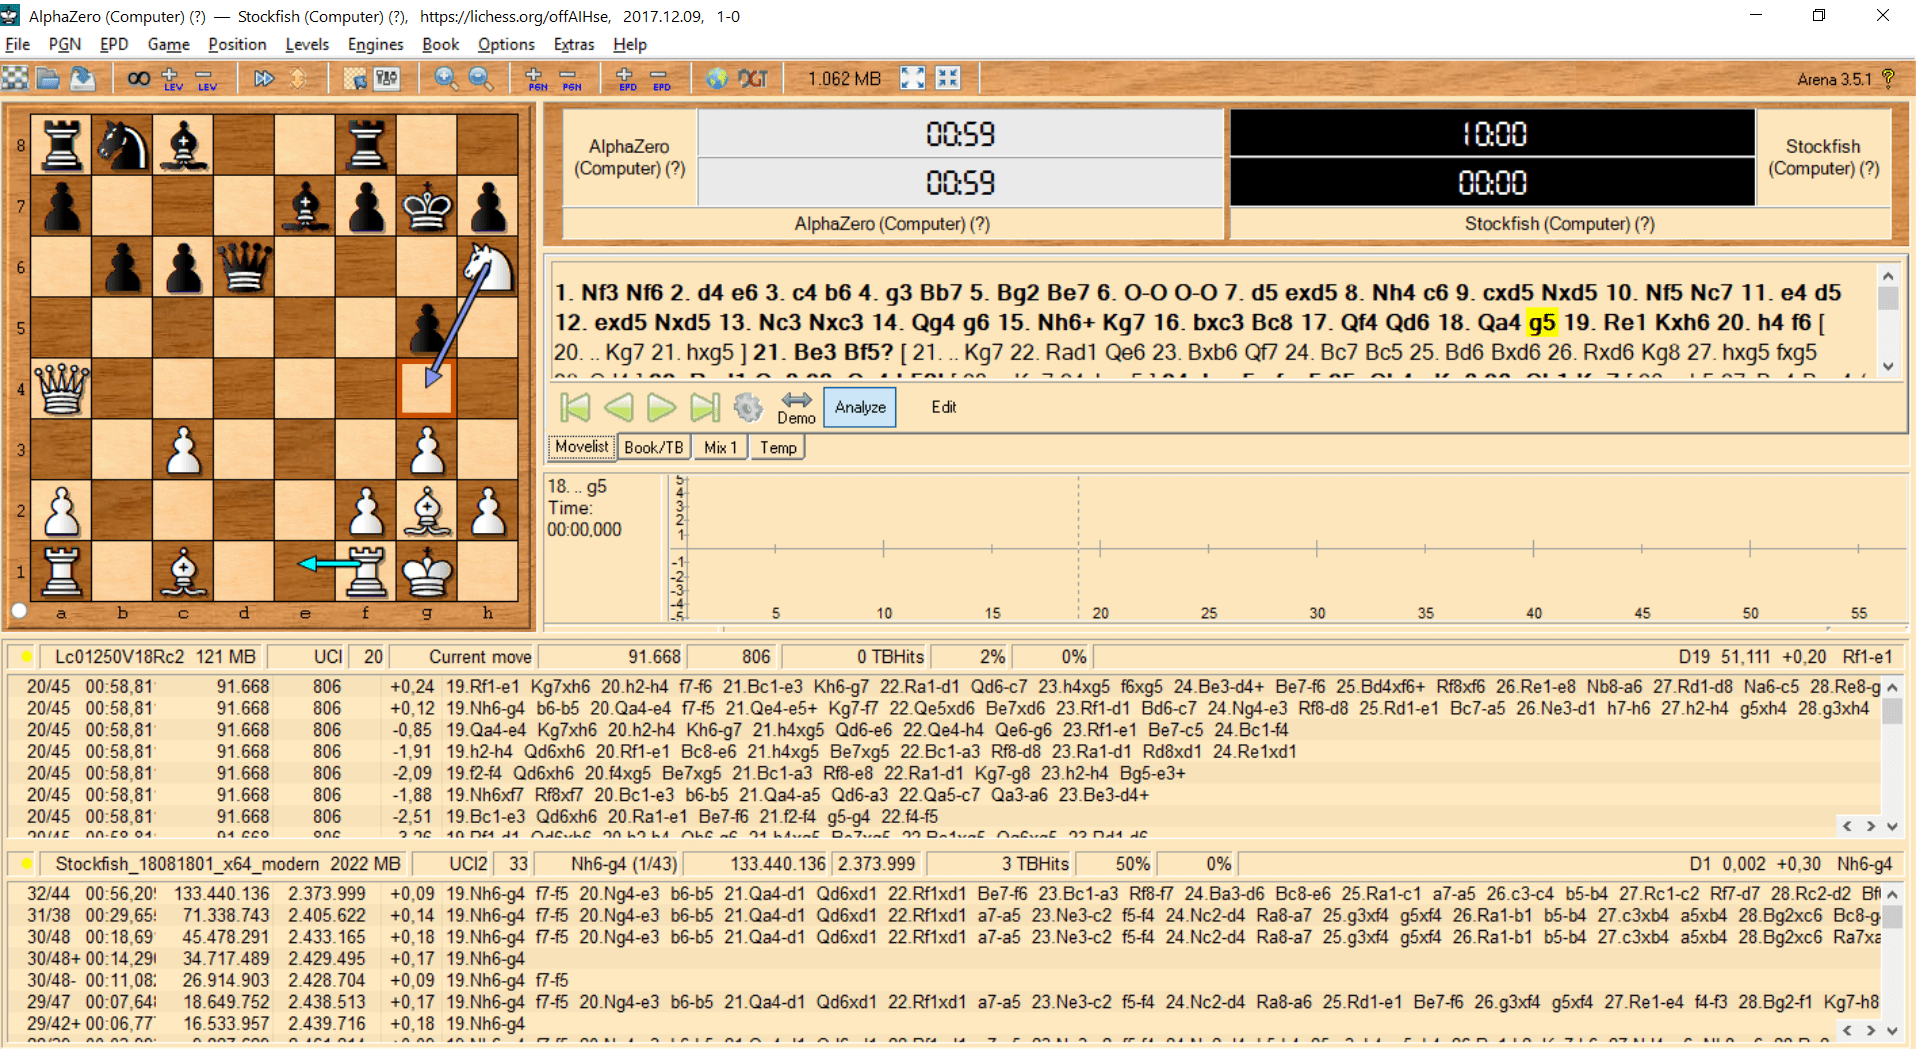The width and height of the screenshot is (1916, 1049).
Task: Click the white circle below the board corner
Action: [x=19, y=611]
